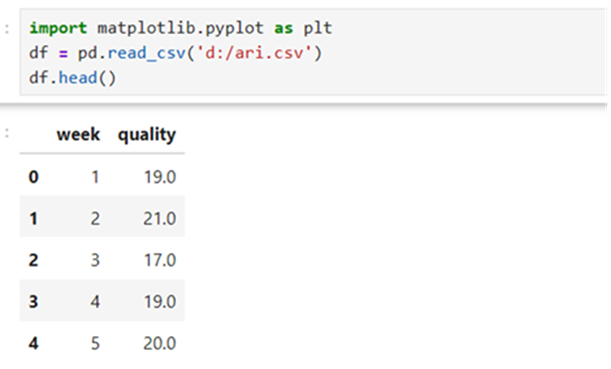Click the matplotlib.pyplot module text
This screenshot has width=611, height=369.
tap(180, 29)
